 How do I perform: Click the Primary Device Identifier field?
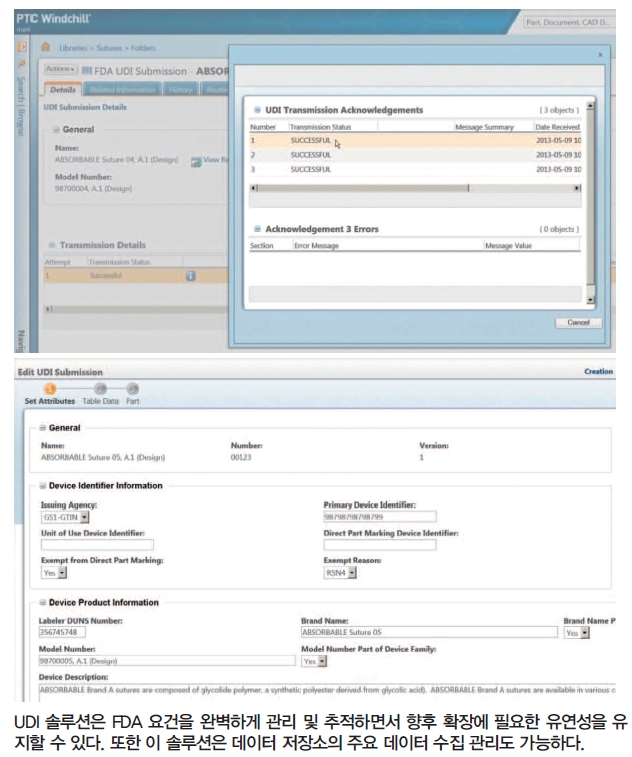(379, 517)
